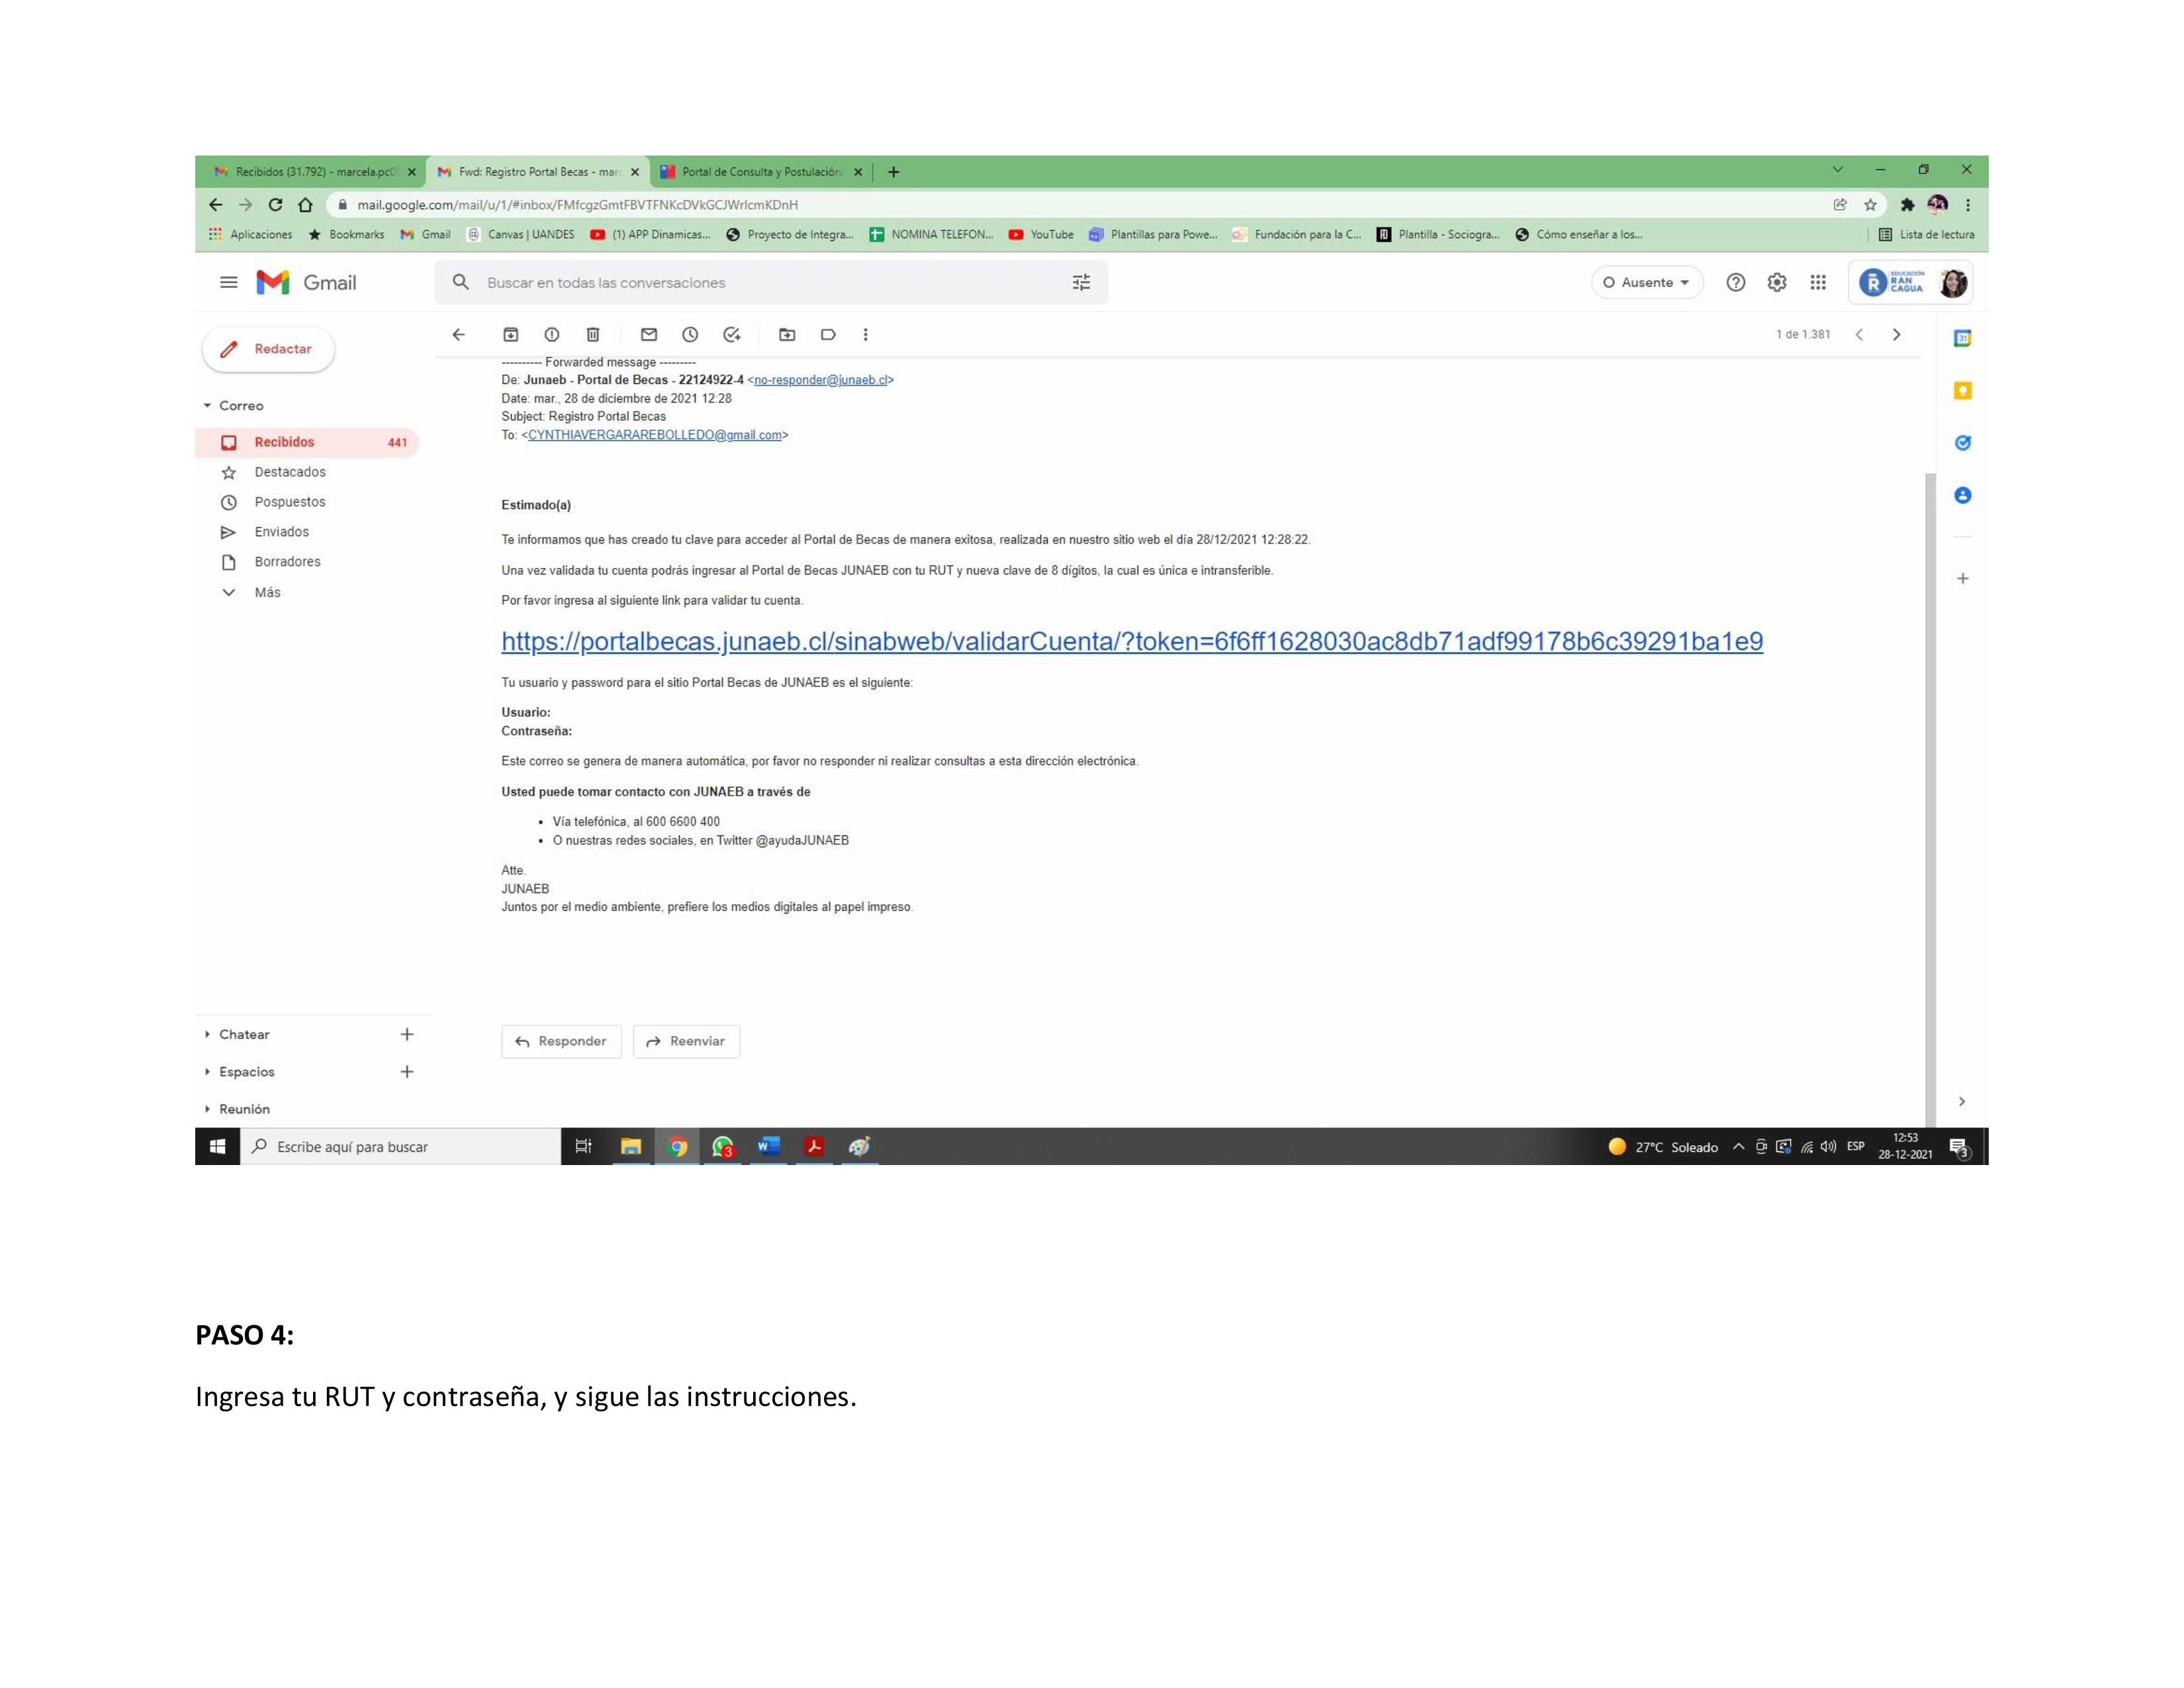
Task: Delete the email with the trash icon
Action: (592, 335)
